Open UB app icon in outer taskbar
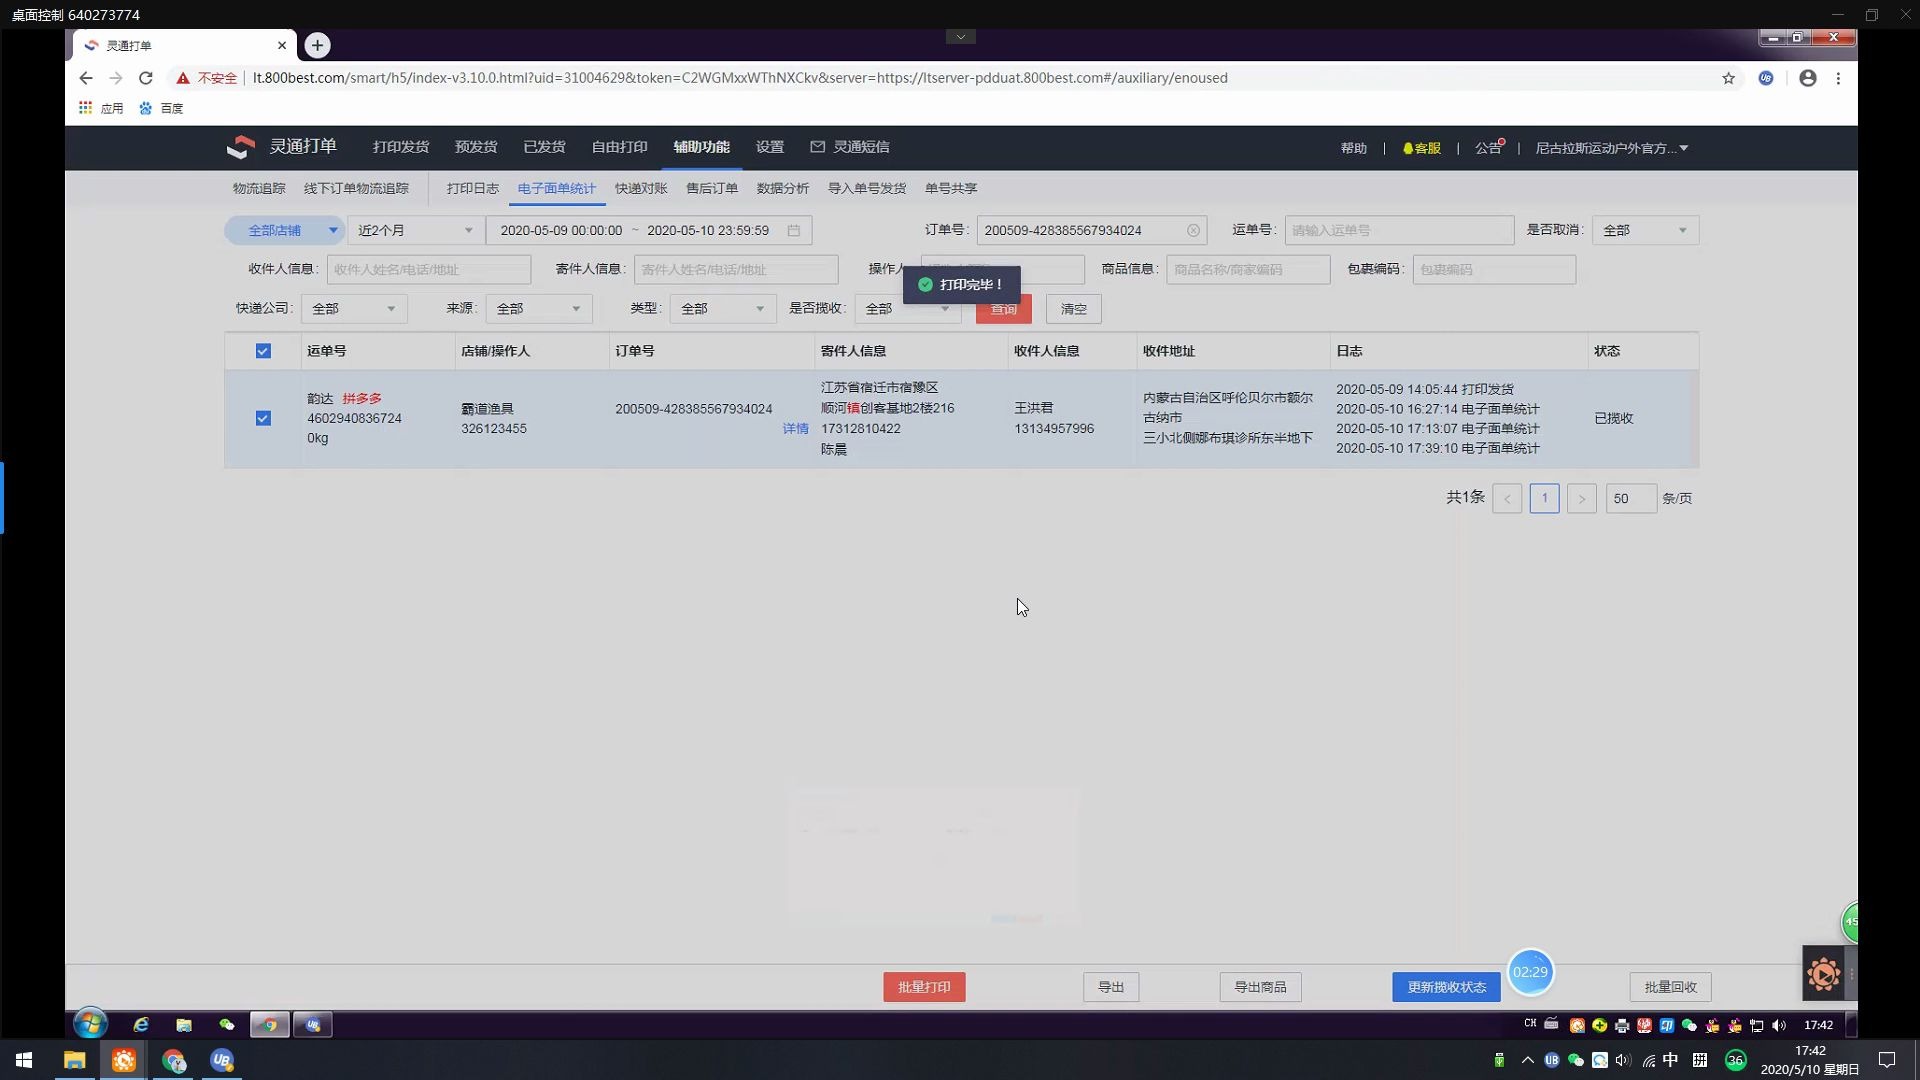 (x=222, y=1060)
